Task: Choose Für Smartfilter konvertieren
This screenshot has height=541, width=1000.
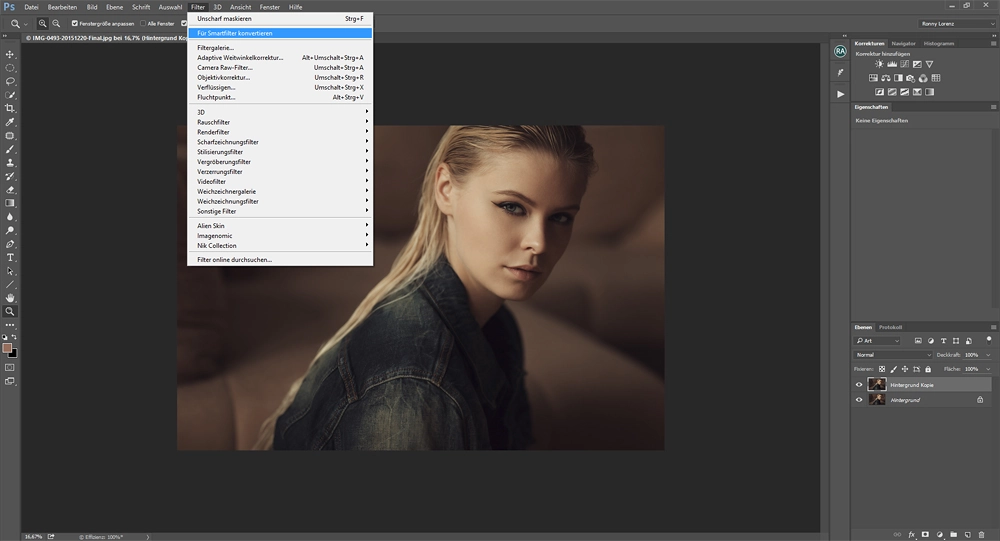Action: (280, 33)
